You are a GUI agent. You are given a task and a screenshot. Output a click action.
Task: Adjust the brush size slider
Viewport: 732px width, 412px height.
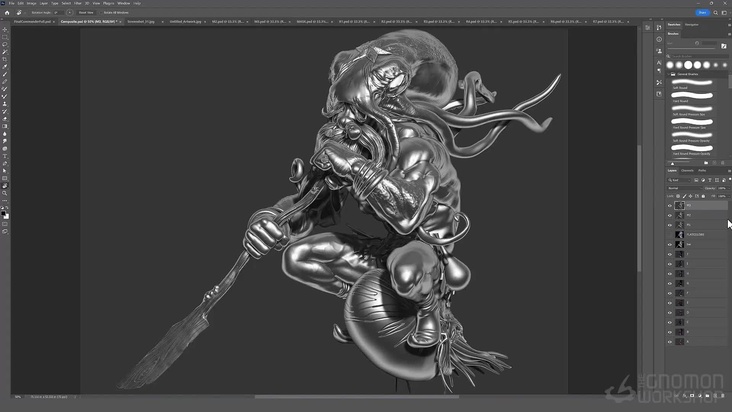pyautogui.click(x=693, y=48)
